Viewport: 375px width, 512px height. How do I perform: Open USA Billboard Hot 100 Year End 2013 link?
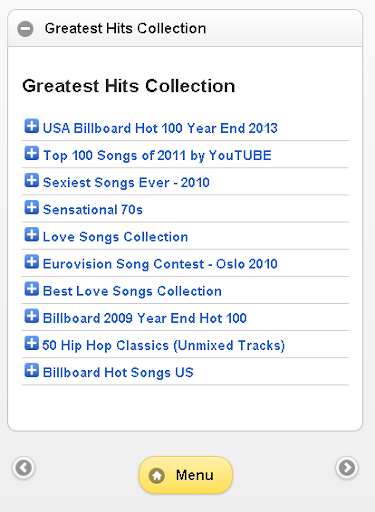point(160,128)
